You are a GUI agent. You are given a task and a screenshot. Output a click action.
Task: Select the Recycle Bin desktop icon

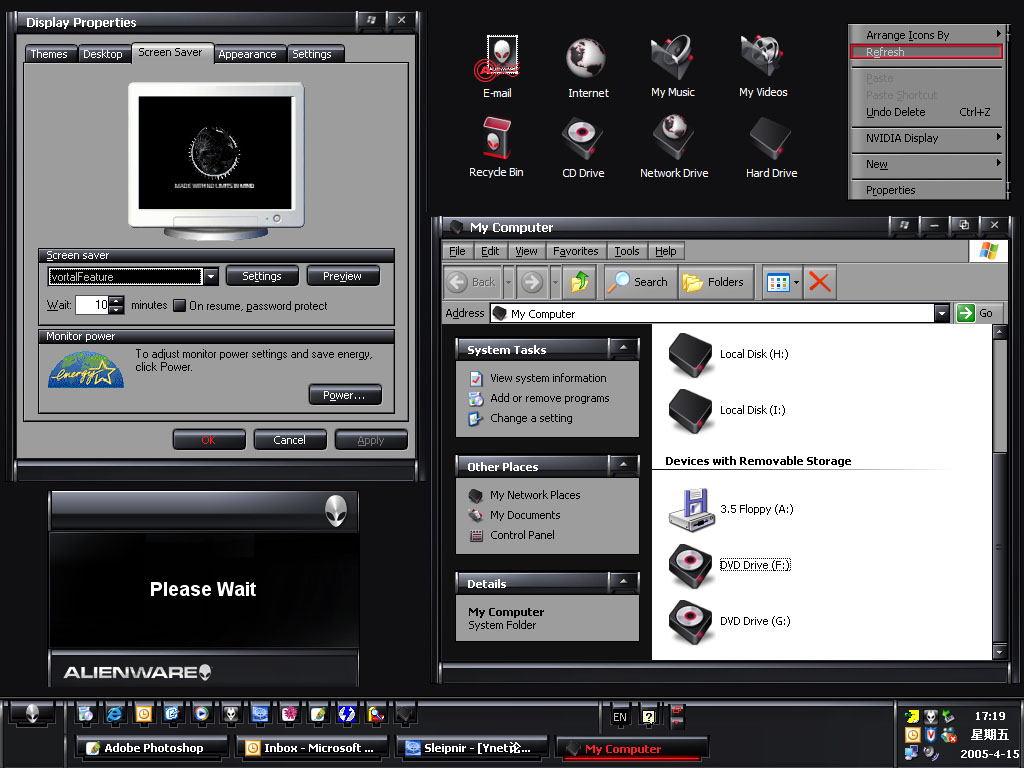[x=497, y=147]
